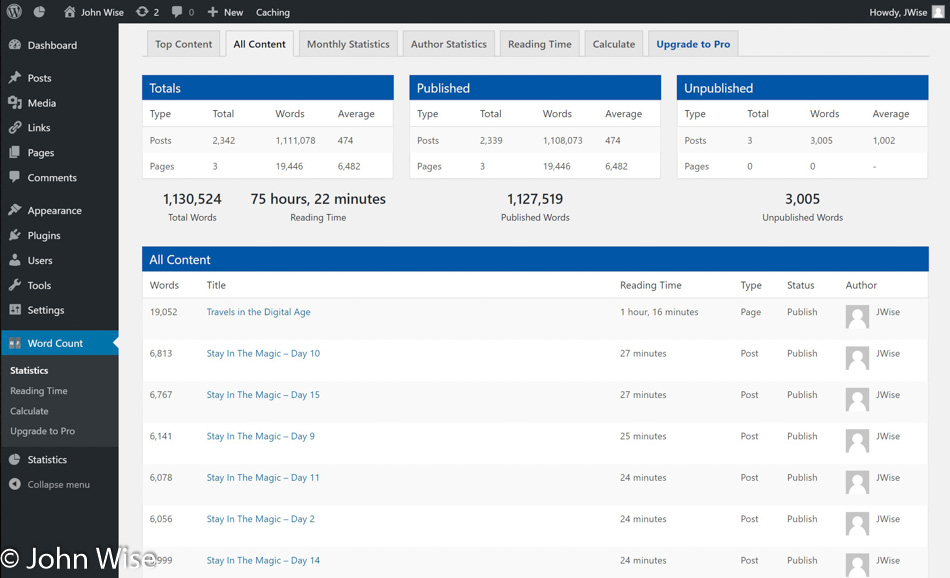Open the Calculate tab
Screen dimensions: 950x578
coord(614,44)
